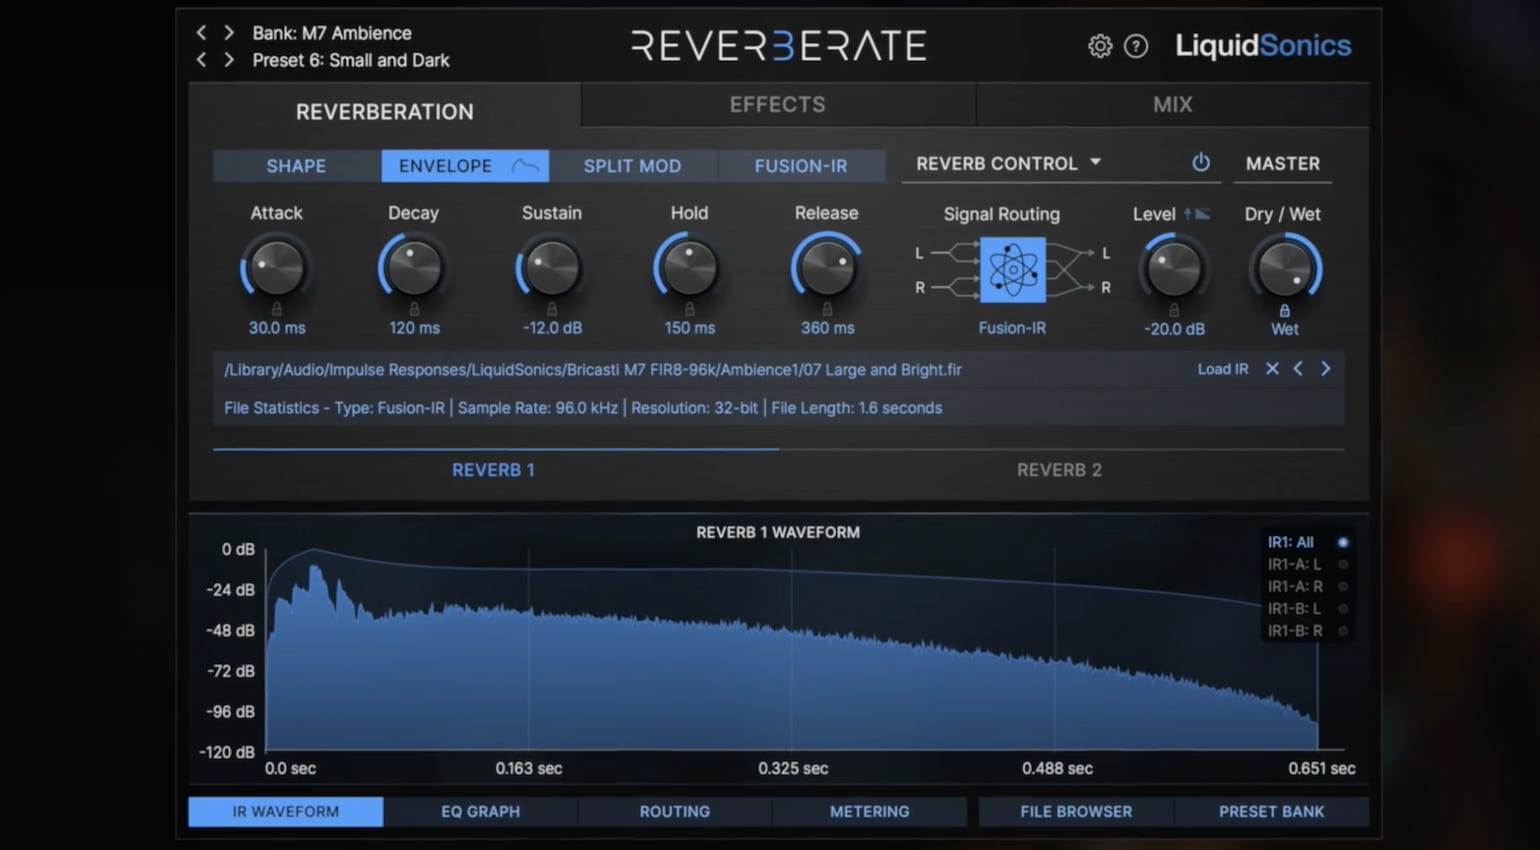The image size is (1540, 850).
Task: Toggle the level direction arrow icon
Action: click(x=1188, y=215)
